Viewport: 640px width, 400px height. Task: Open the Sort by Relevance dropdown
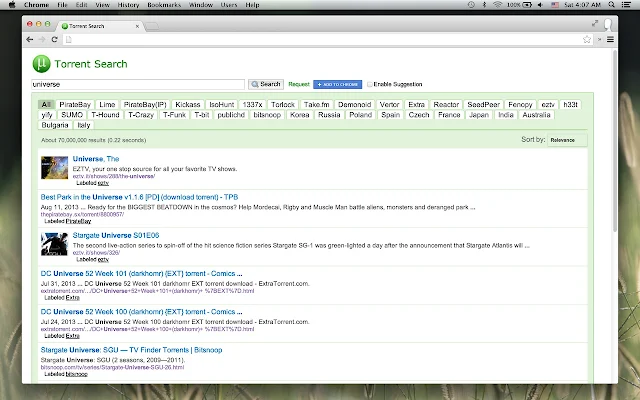[567, 140]
